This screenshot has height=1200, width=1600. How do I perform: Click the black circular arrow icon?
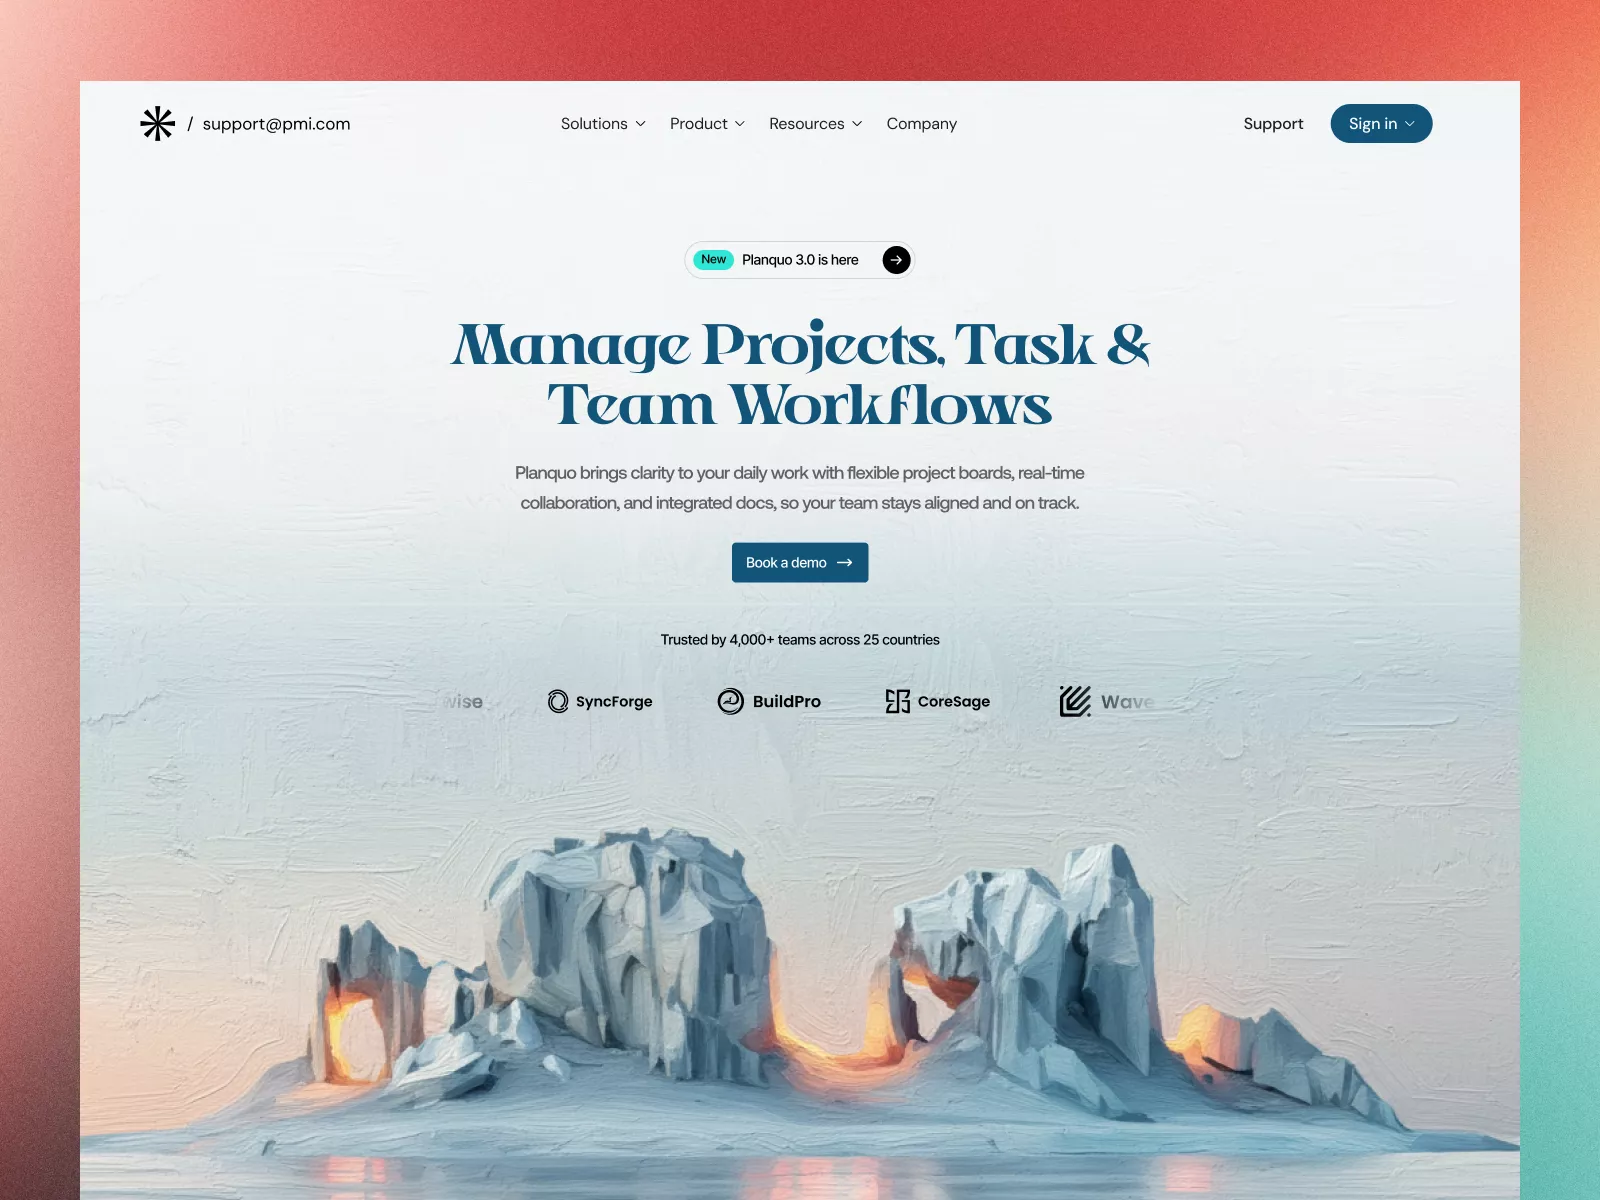pos(896,260)
